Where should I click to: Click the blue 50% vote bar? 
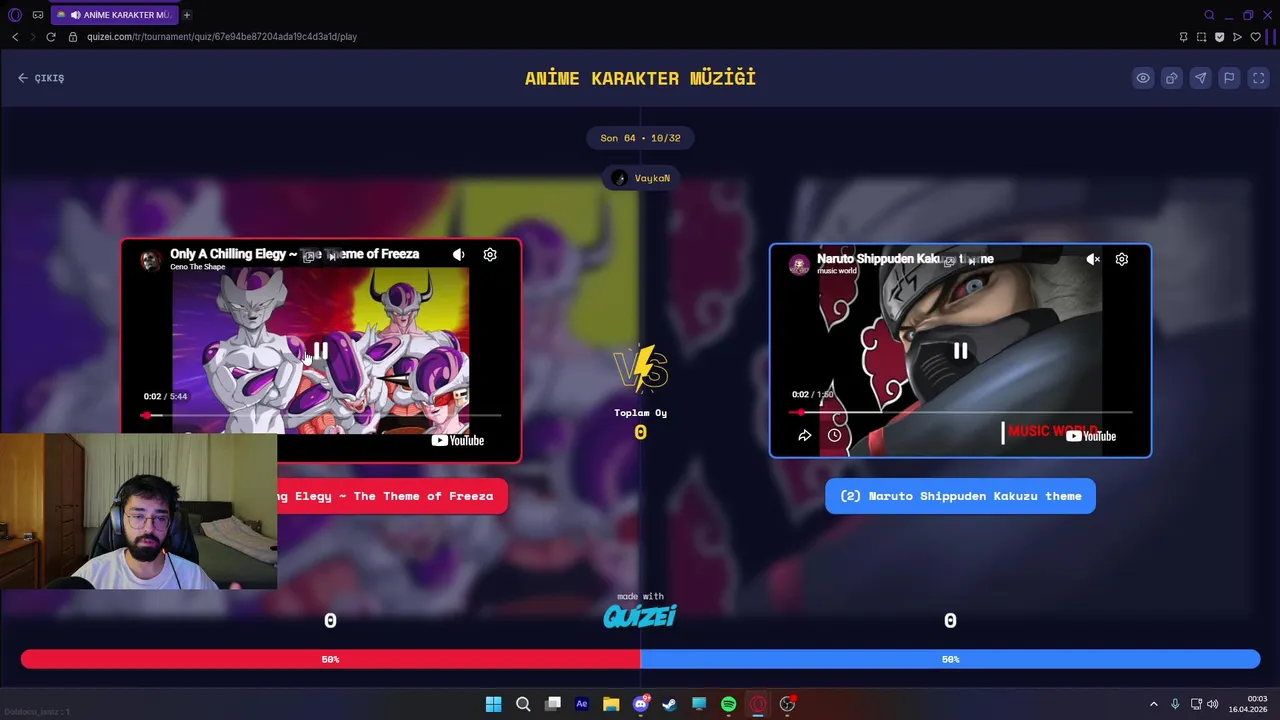click(x=950, y=659)
